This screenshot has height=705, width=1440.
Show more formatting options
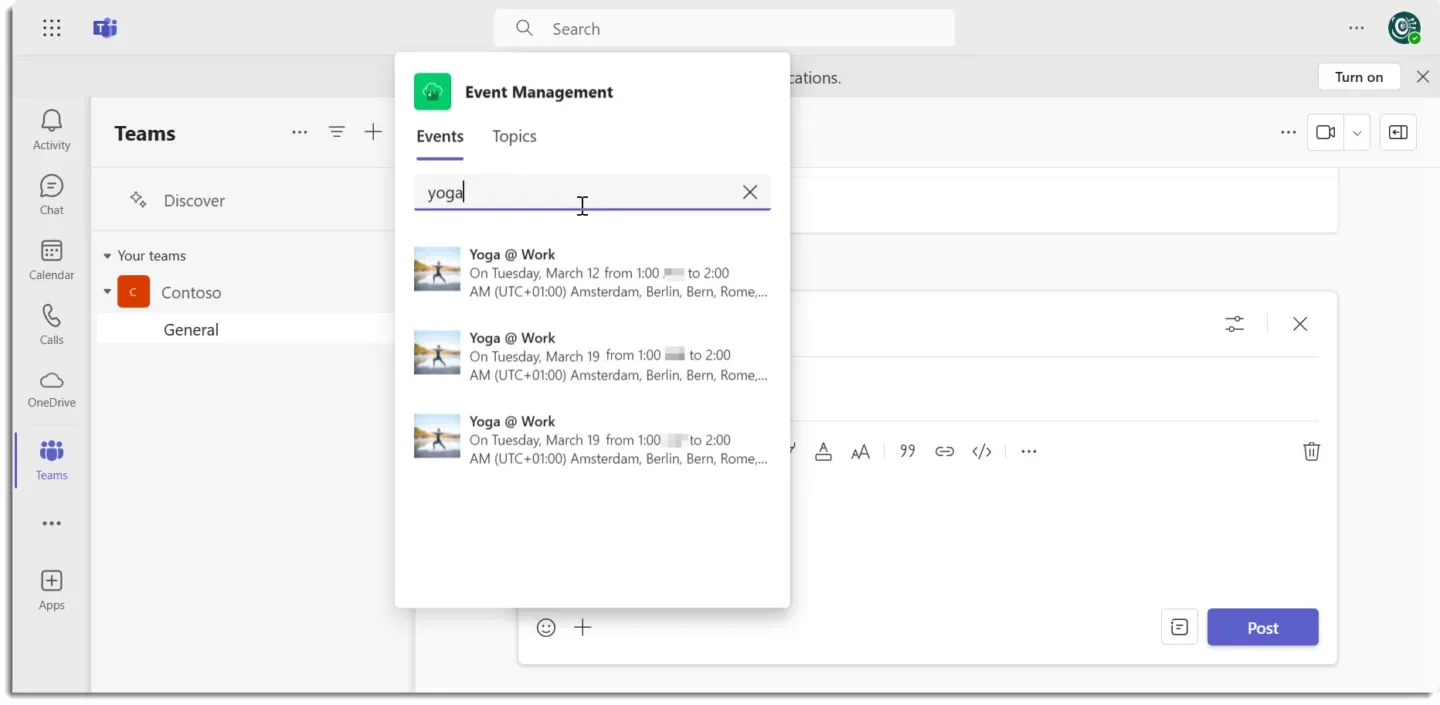click(x=1029, y=452)
